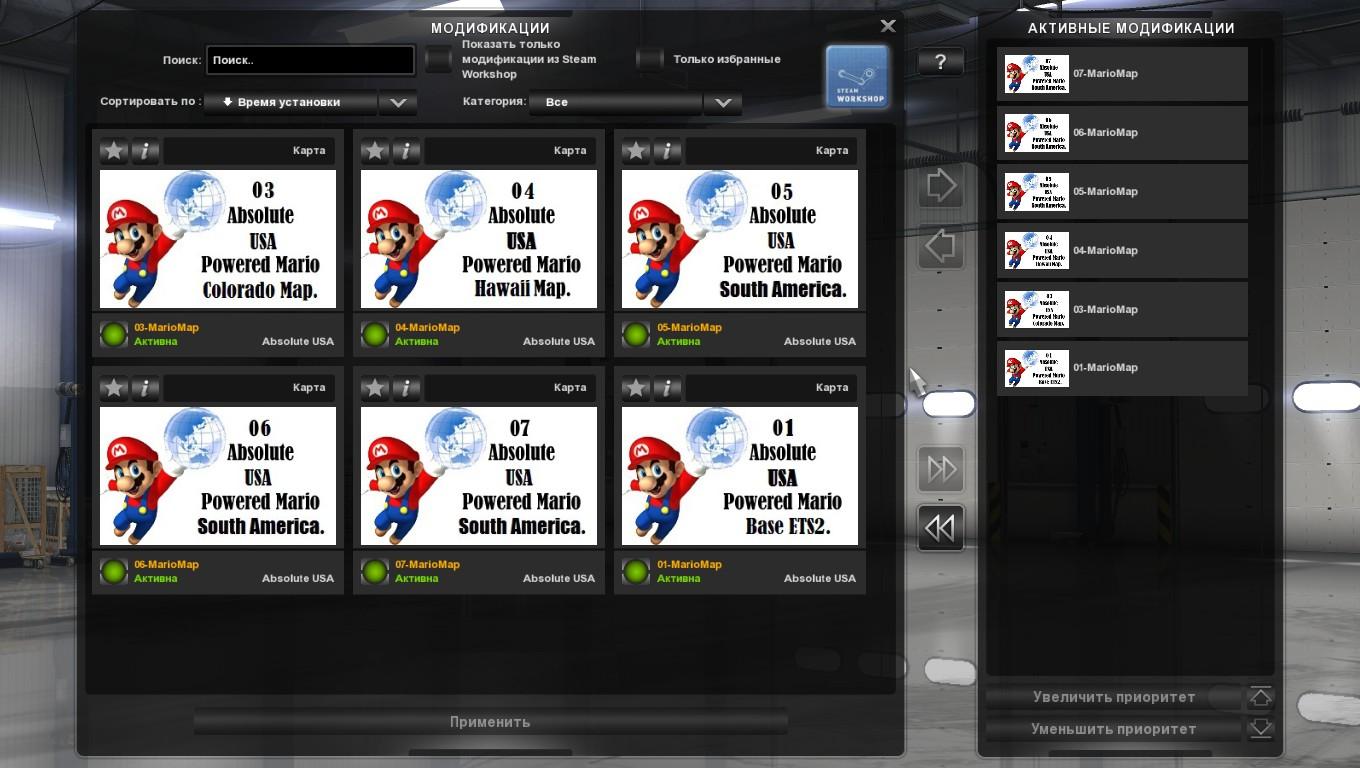Click the up arrow beside Увеличить приоритет
This screenshot has width=1360, height=768.
(1260, 697)
